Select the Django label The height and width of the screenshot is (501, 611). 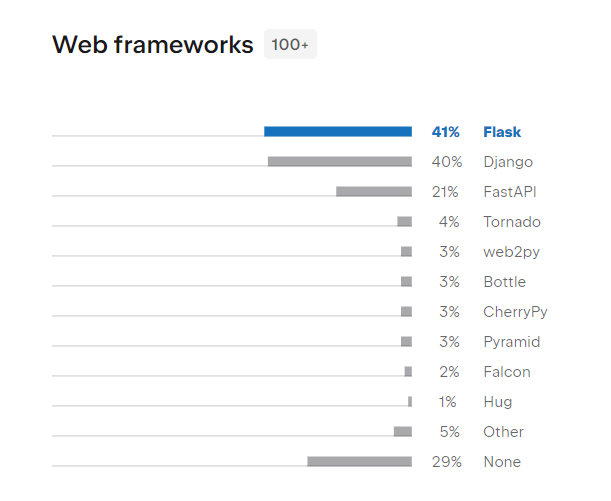pos(508,162)
